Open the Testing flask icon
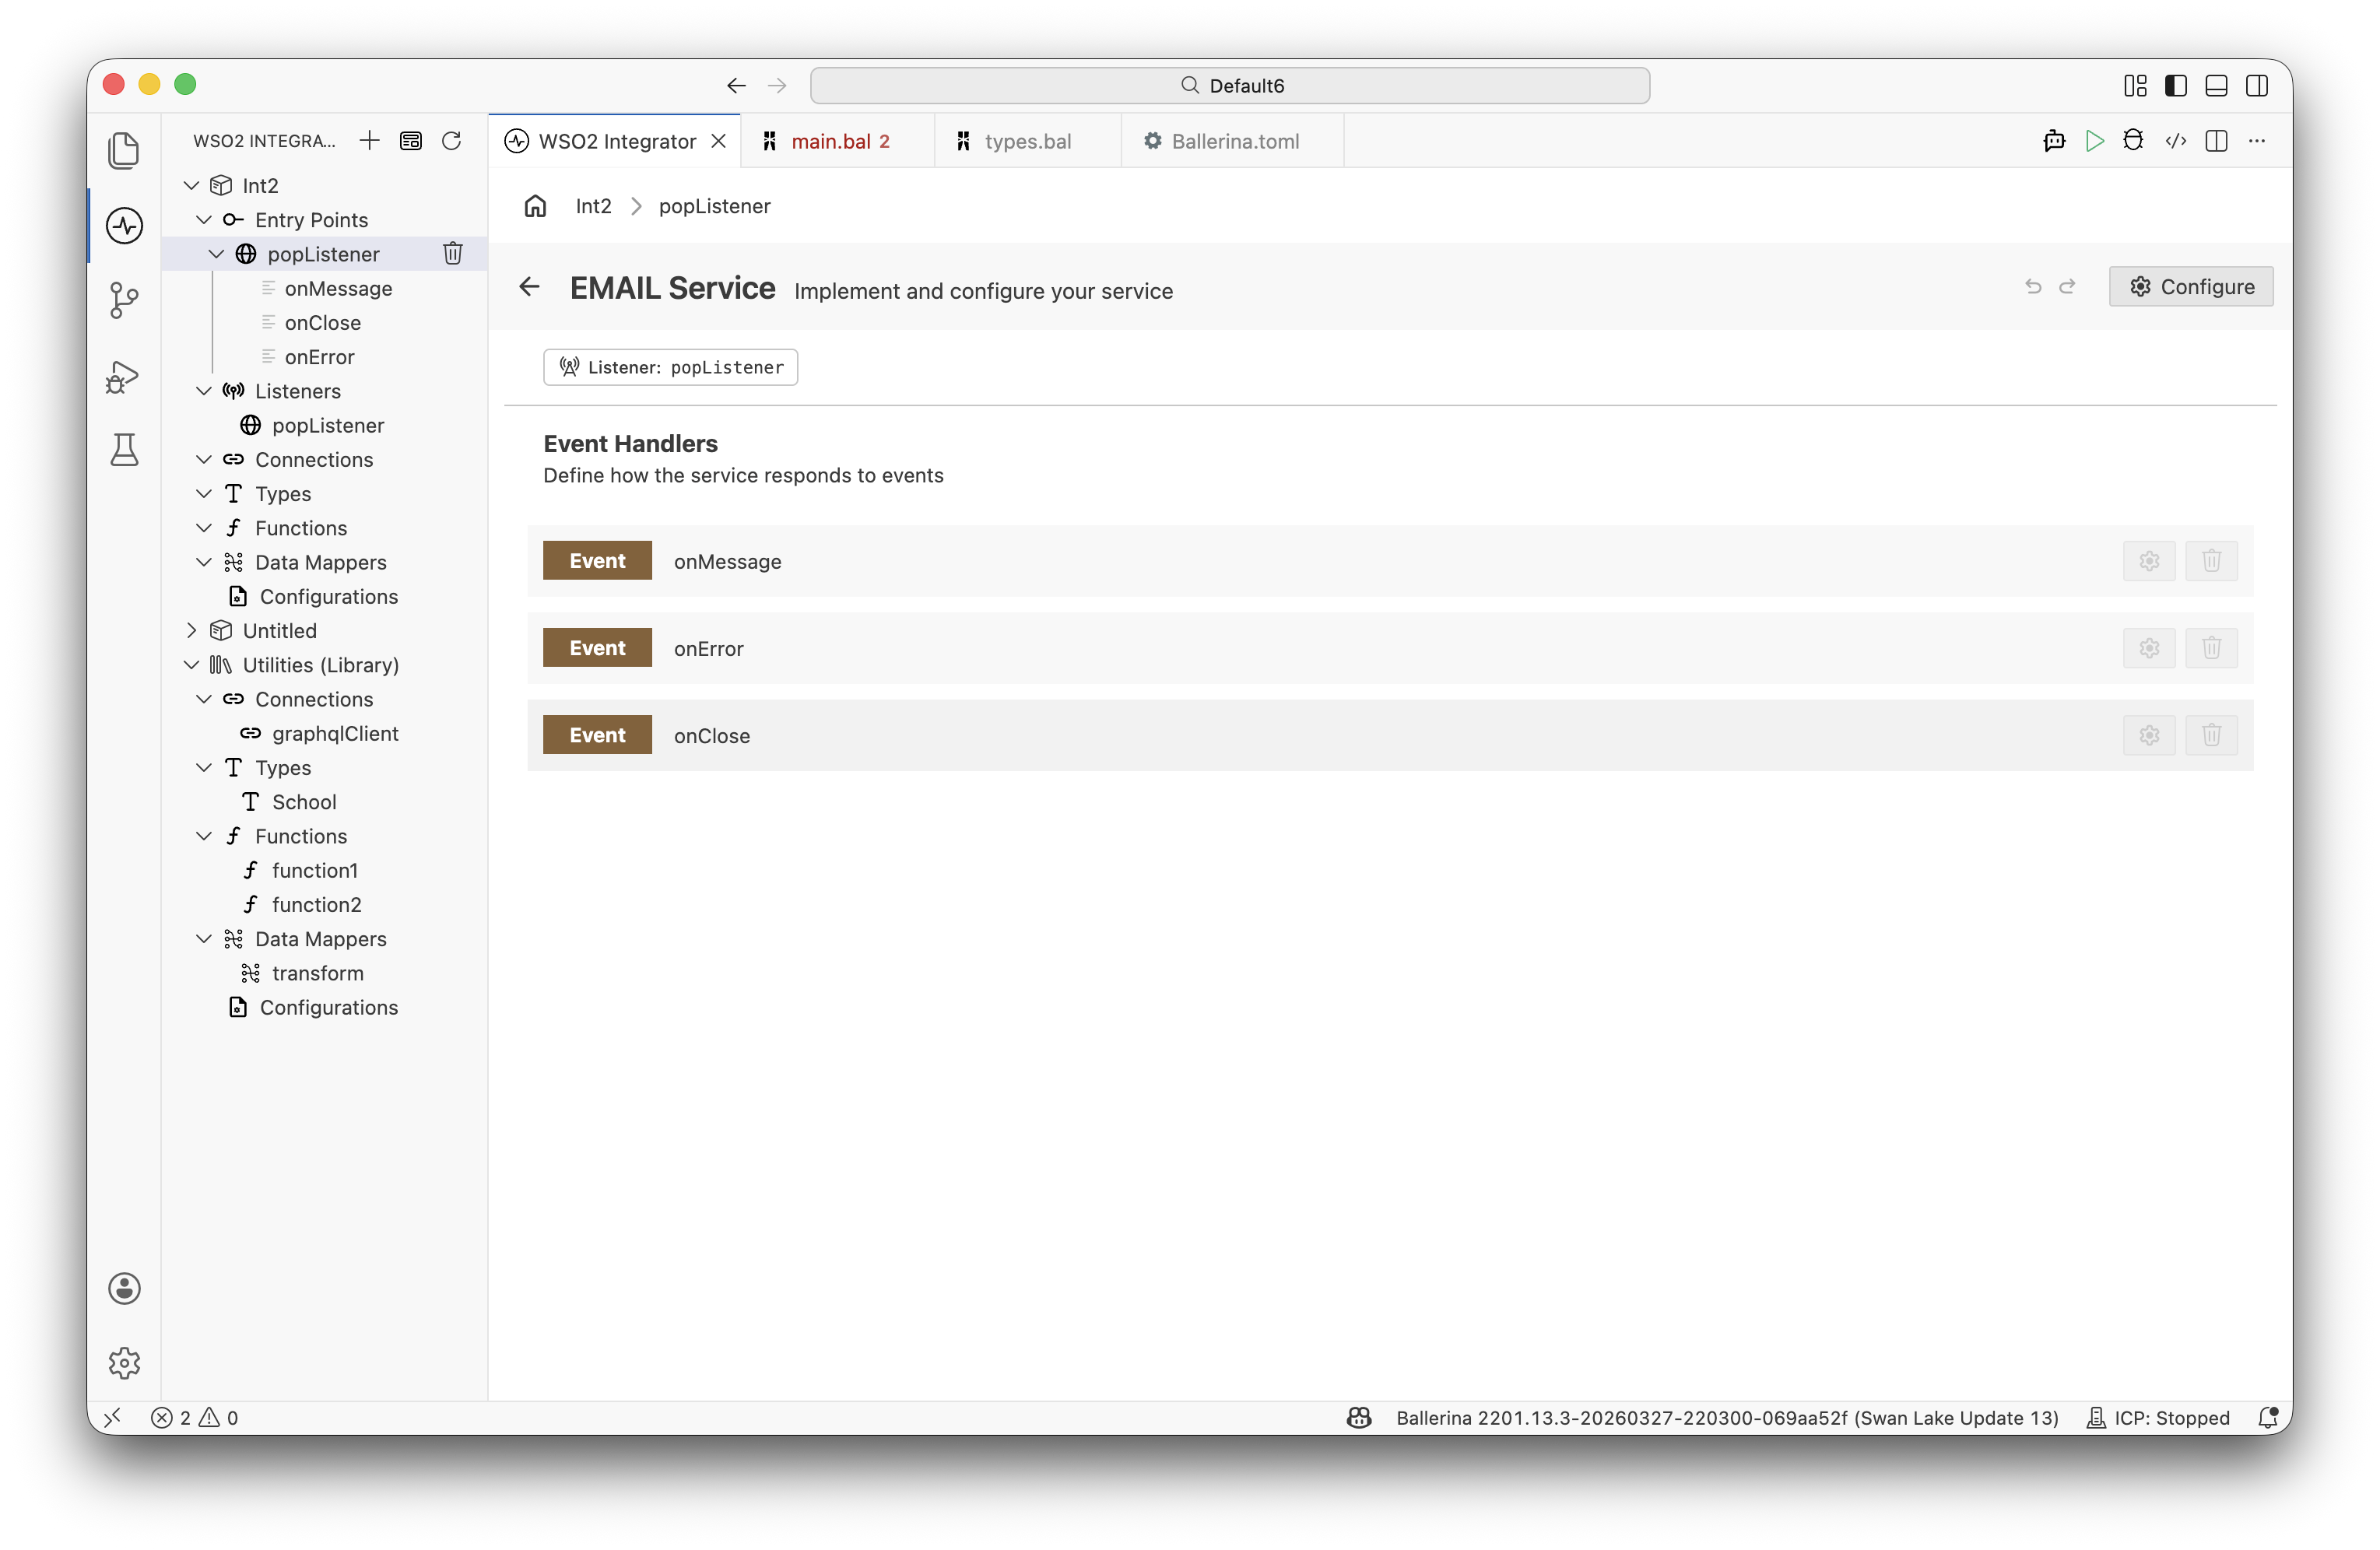Viewport: 2380px width, 1550px height. click(124, 450)
